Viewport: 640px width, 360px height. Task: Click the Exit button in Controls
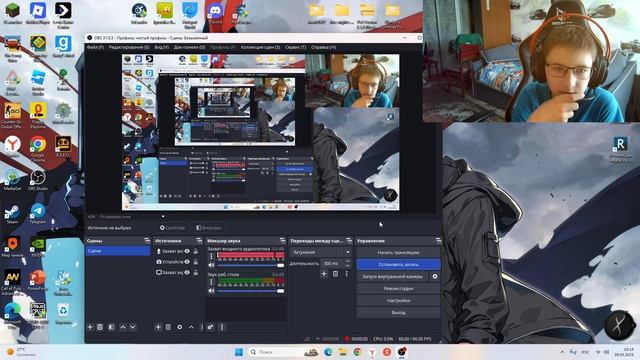(398, 313)
